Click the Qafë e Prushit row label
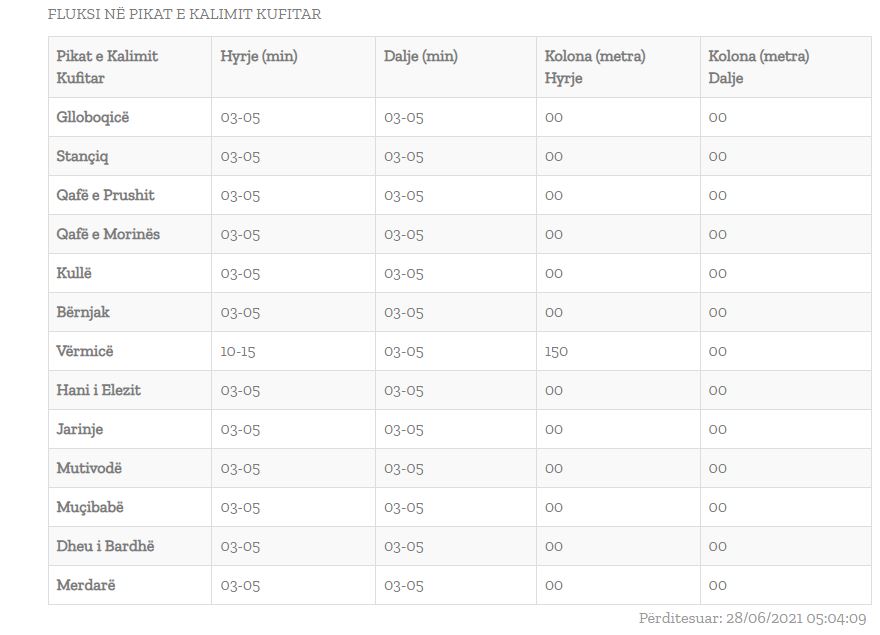880x635 pixels. tap(105, 195)
